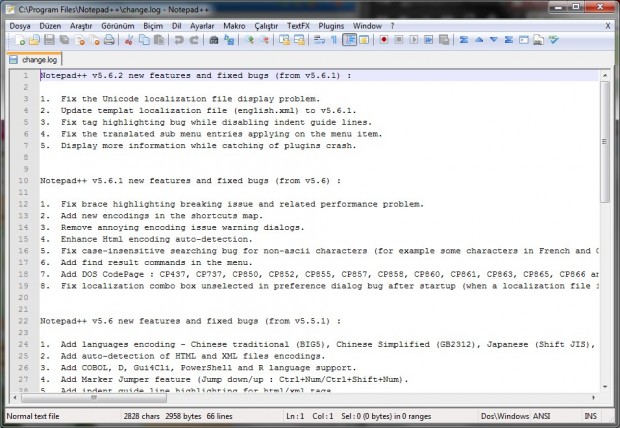Open Find with the binoculars icon
The width and height of the screenshot is (620, 428).
(x=214, y=40)
